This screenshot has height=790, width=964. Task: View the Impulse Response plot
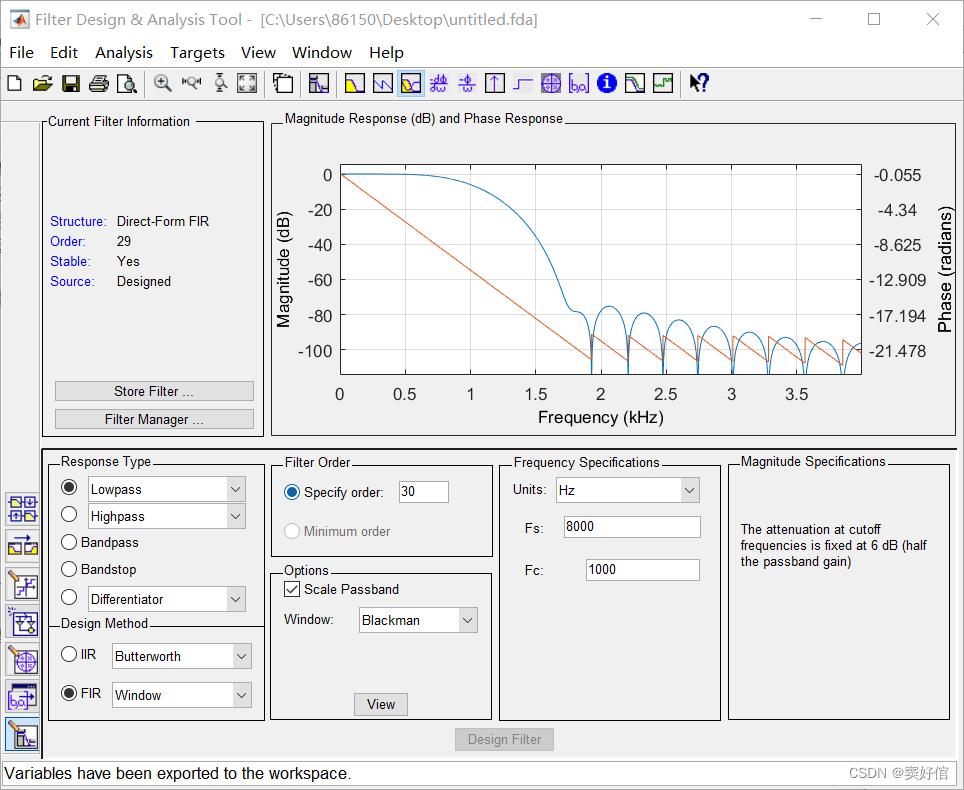(494, 83)
